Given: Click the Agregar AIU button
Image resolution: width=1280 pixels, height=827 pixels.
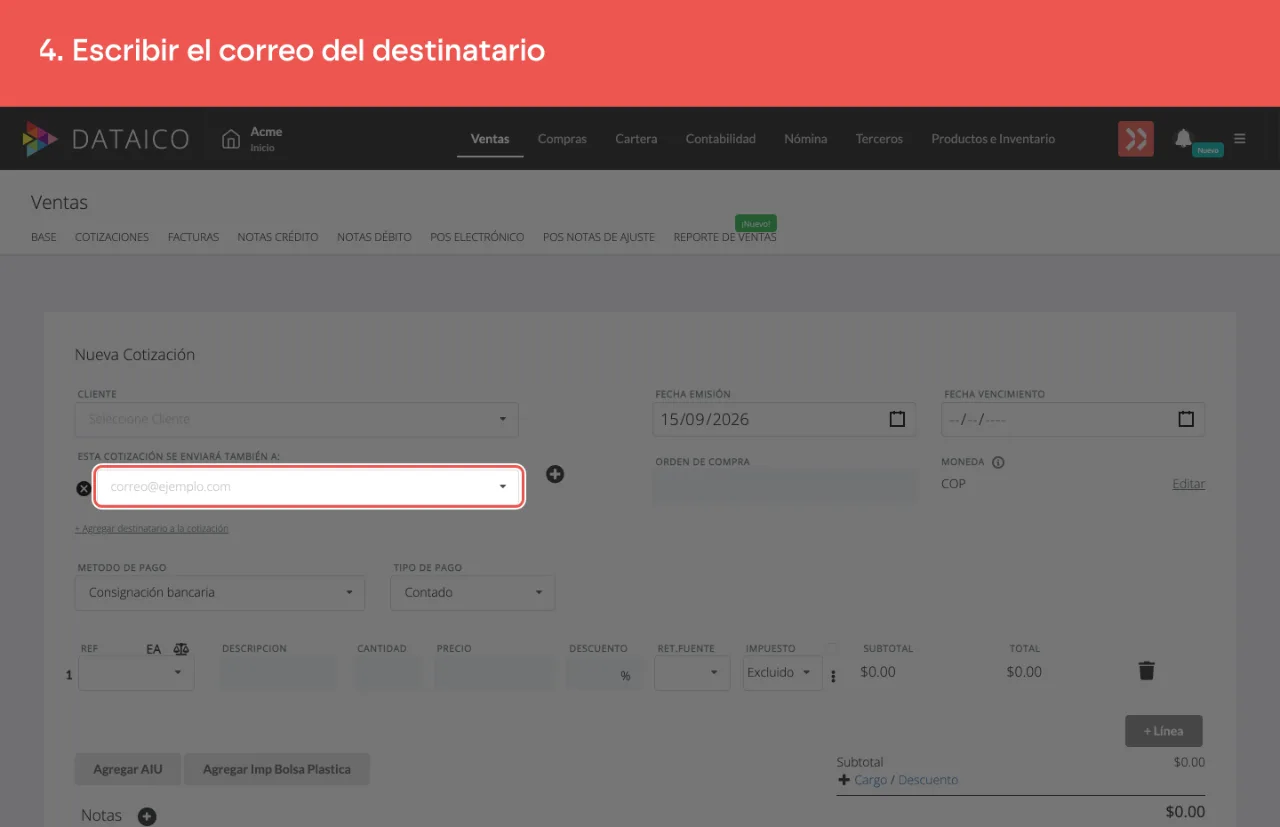Looking at the screenshot, I should click(128, 769).
